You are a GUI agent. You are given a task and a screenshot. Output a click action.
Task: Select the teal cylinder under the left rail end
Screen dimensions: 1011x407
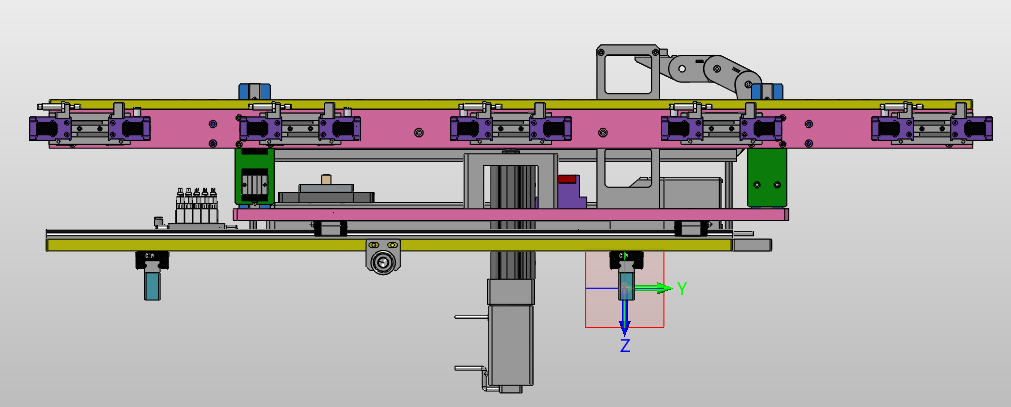pos(152,285)
